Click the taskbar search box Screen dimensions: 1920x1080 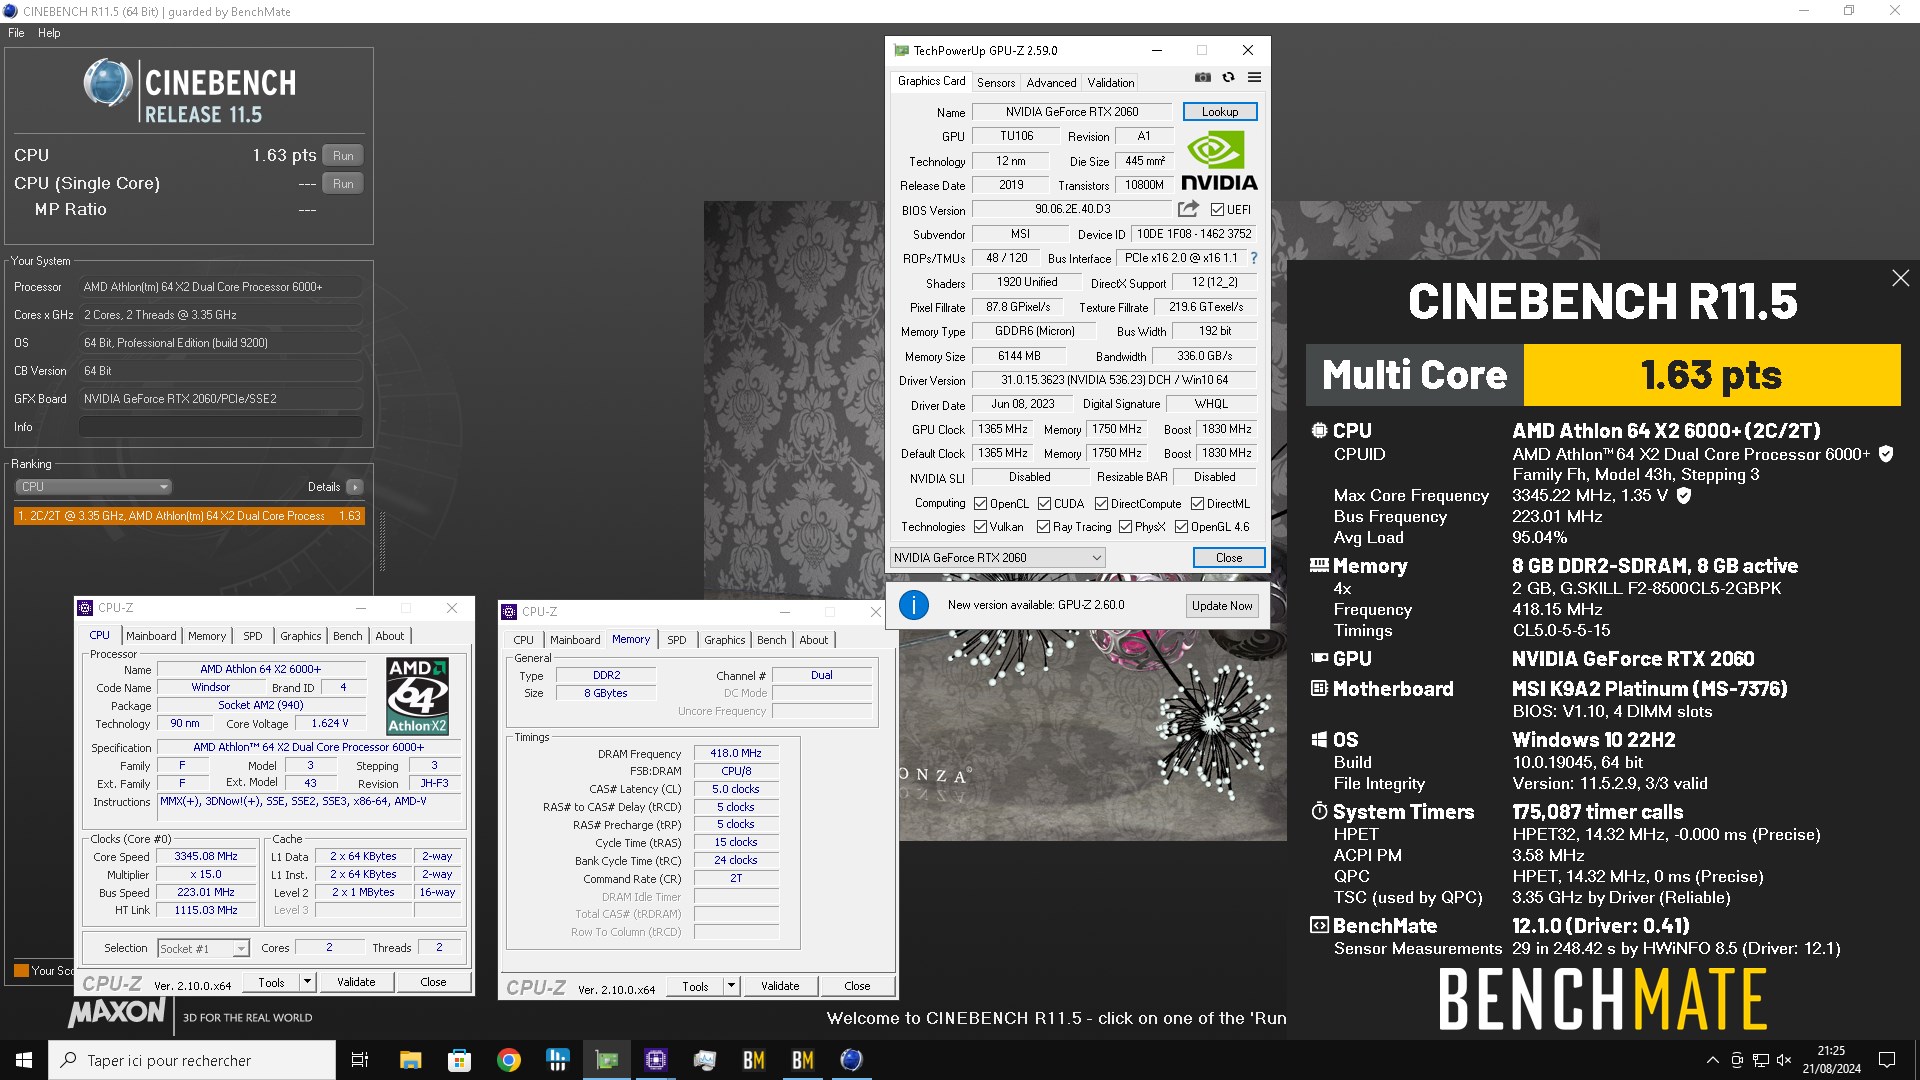[x=192, y=1060]
